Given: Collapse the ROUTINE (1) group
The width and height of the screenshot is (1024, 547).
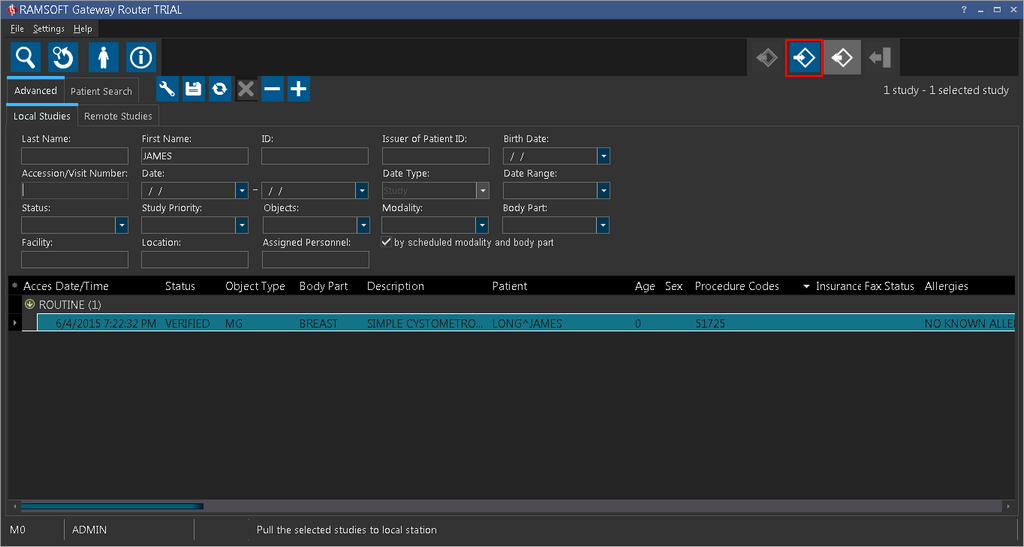Looking at the screenshot, I should click(30, 304).
